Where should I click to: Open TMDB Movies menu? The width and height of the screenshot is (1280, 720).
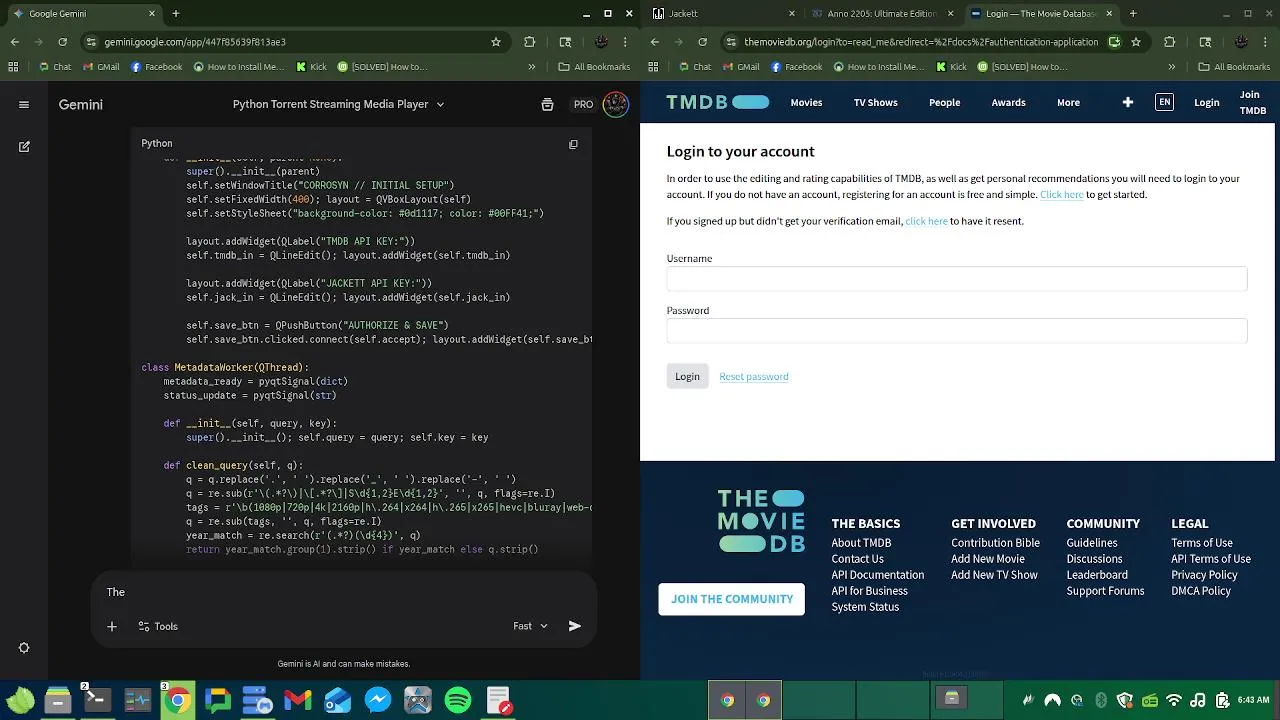(x=806, y=103)
